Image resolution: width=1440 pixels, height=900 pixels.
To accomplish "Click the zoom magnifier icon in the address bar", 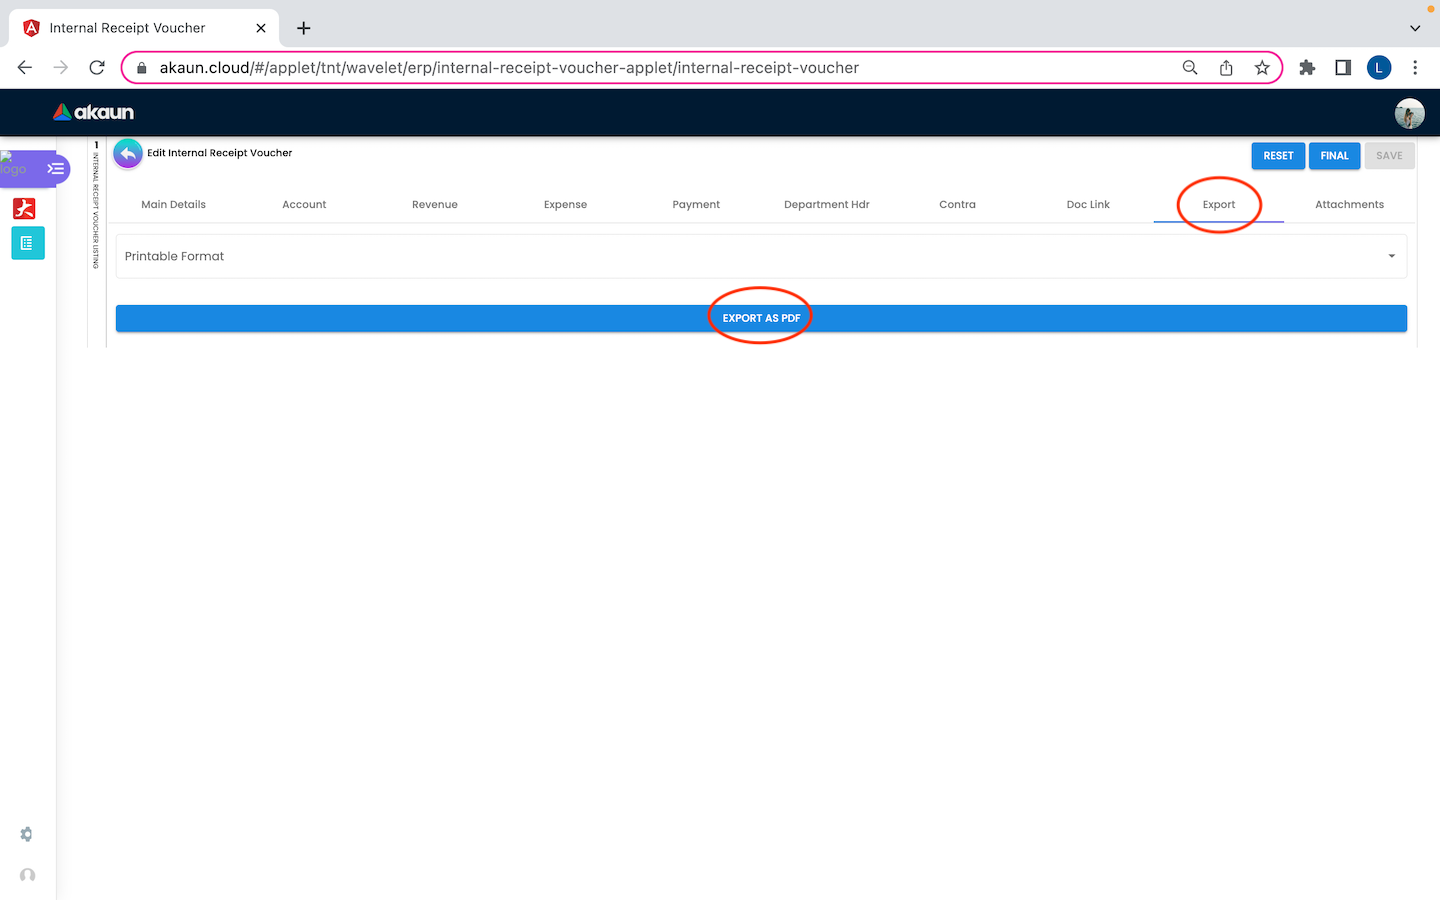I will pyautogui.click(x=1190, y=67).
